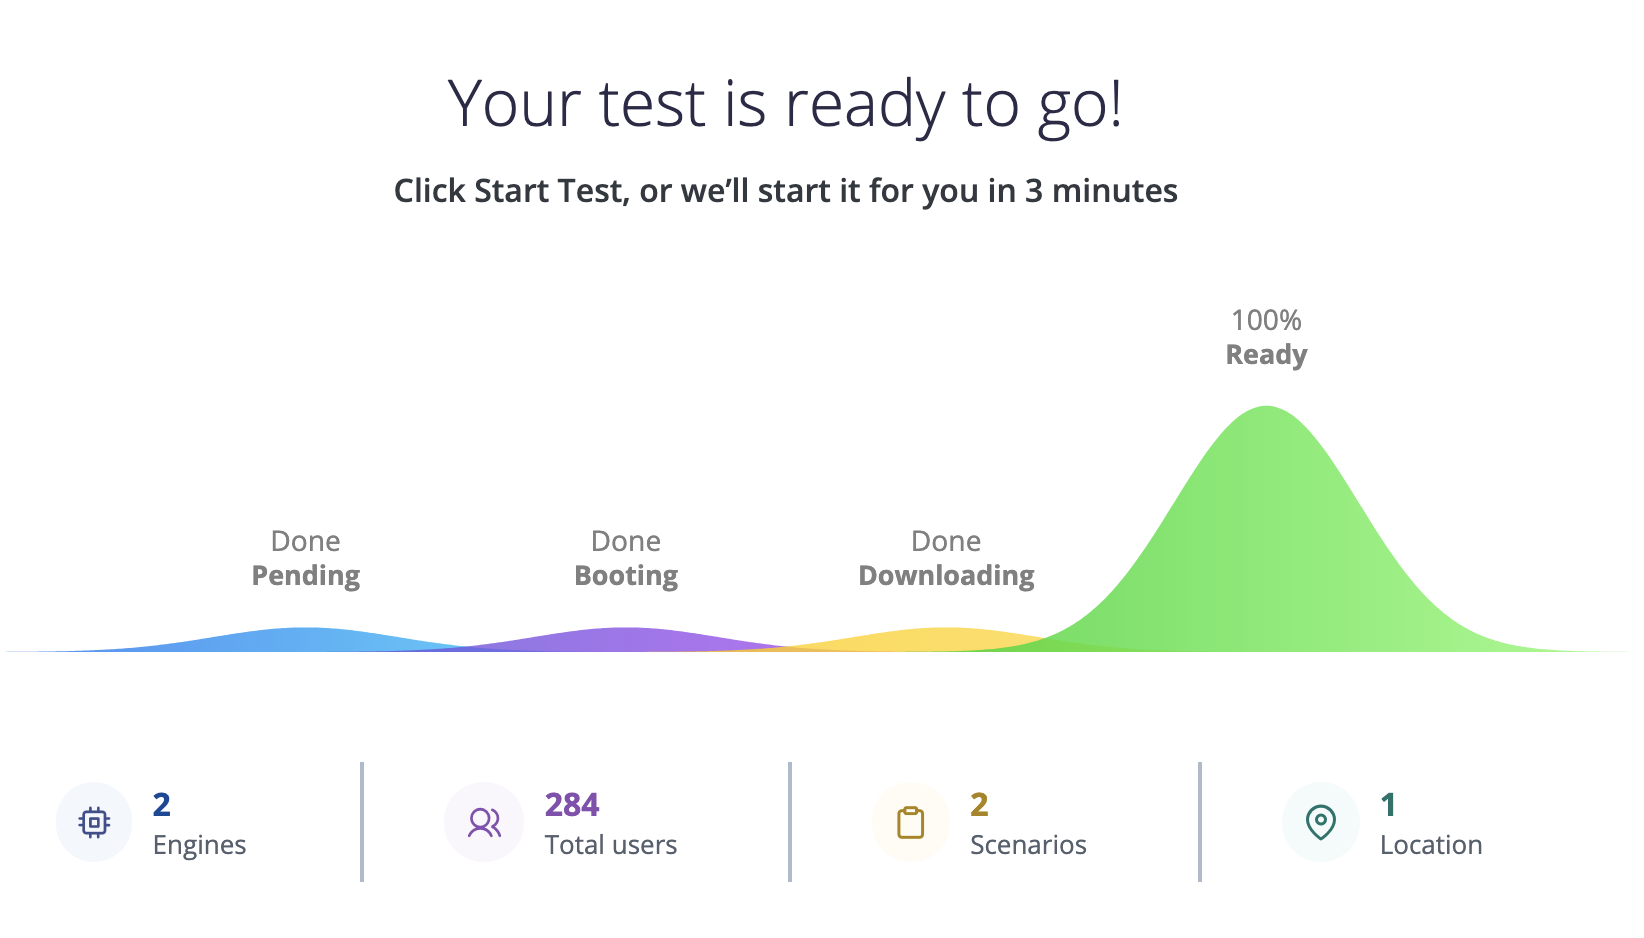The image size is (1644, 938).
Task: Click the Scenarios clipboard icon
Action: (910, 822)
